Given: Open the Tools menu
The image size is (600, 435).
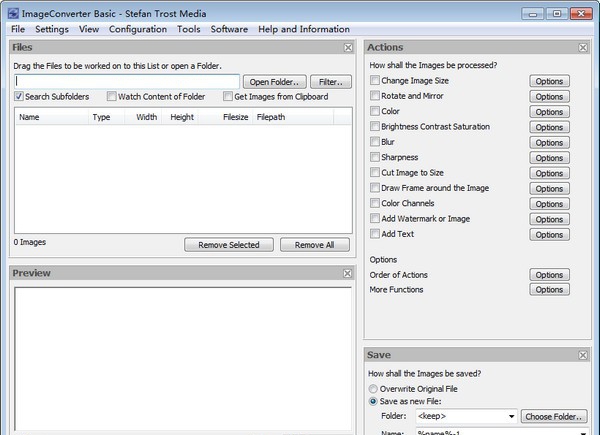Looking at the screenshot, I should pyautogui.click(x=188, y=29).
